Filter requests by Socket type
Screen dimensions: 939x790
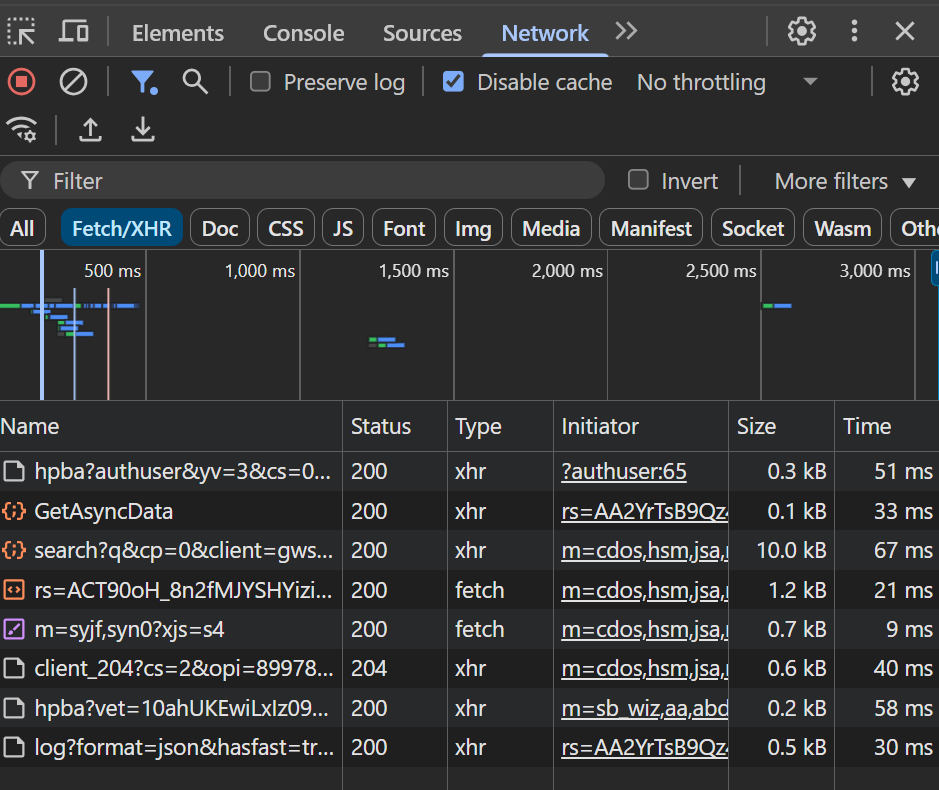(x=753, y=228)
